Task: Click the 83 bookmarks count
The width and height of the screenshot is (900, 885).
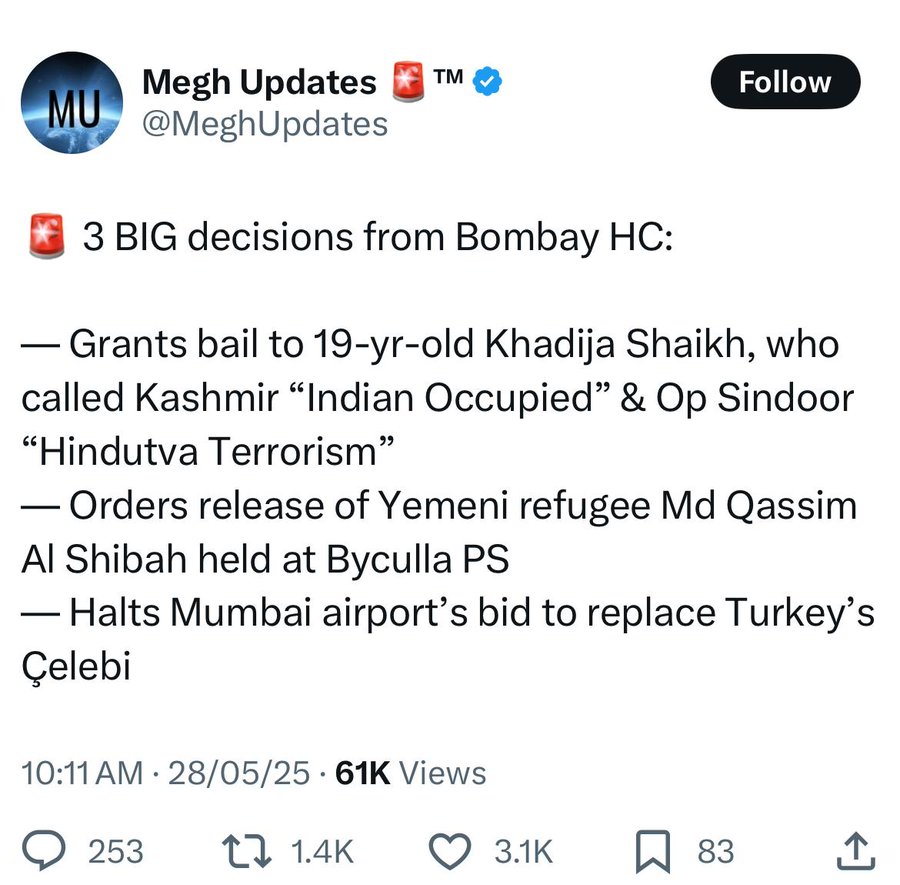Action: [x=715, y=851]
